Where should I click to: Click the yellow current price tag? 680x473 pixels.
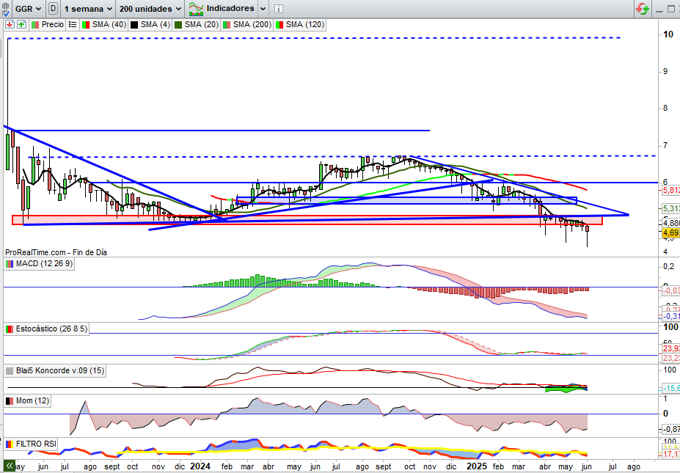point(670,233)
